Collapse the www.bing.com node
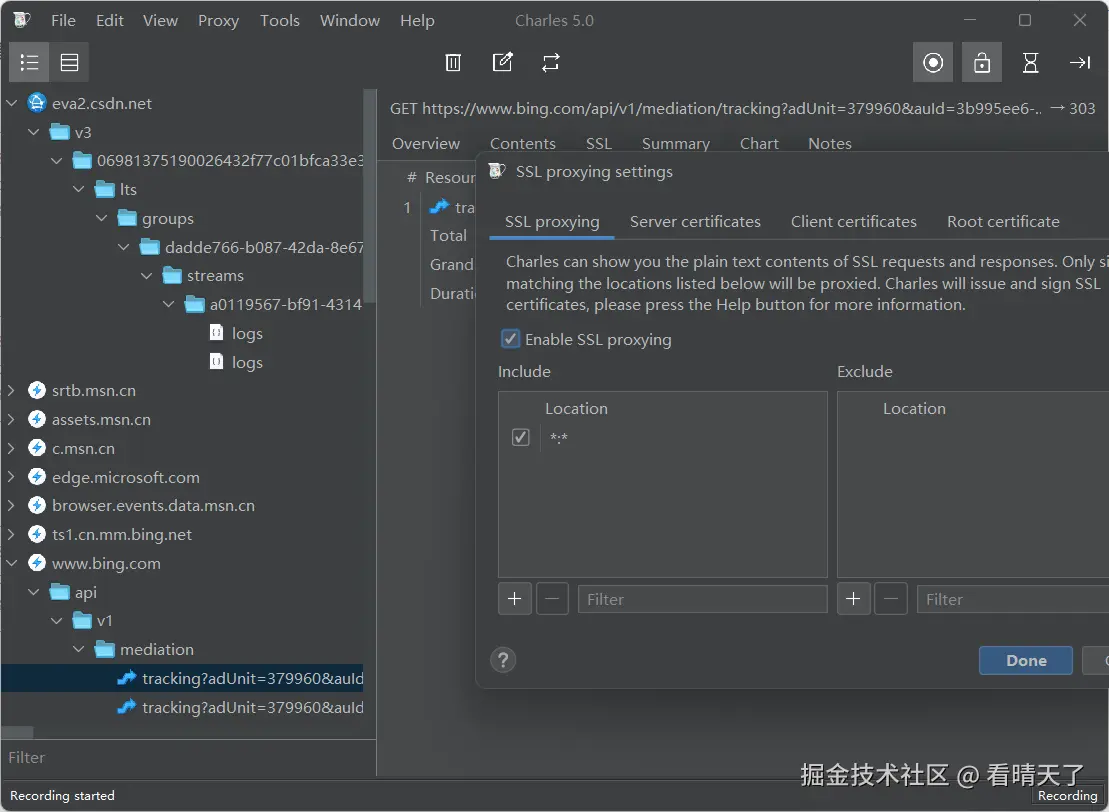The height and width of the screenshot is (812, 1109). coord(11,564)
